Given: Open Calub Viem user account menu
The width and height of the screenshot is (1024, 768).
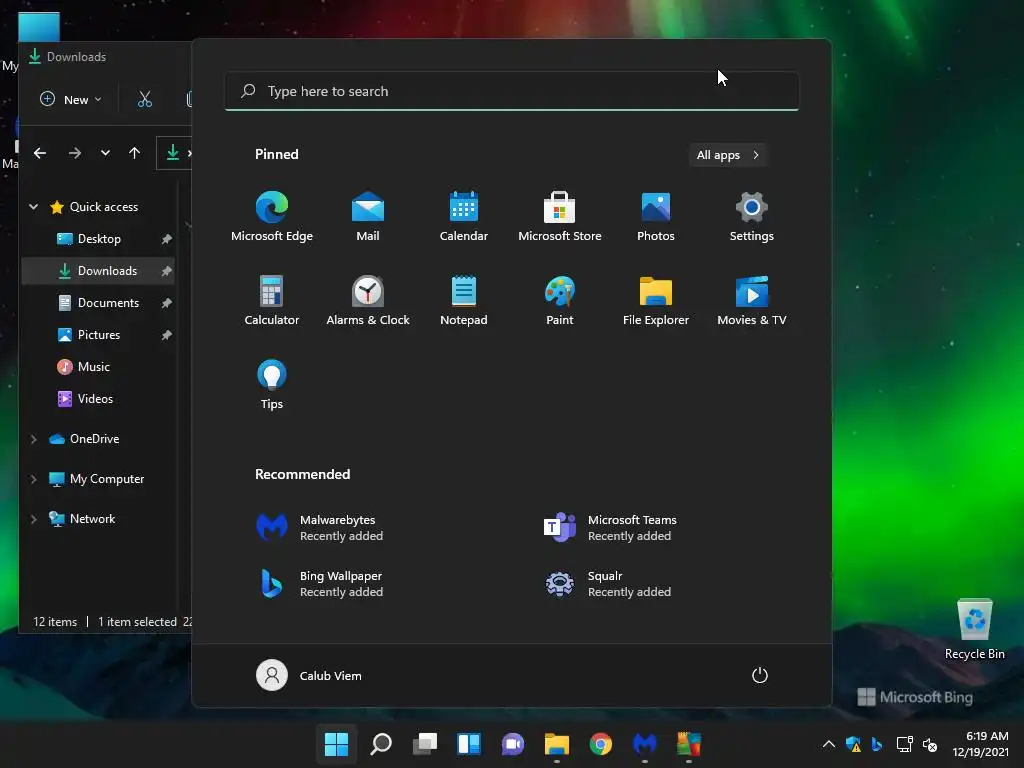Looking at the screenshot, I should click(309, 675).
